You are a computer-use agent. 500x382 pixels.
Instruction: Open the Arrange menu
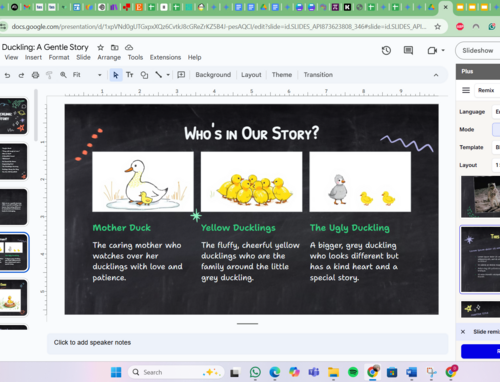[109, 57]
